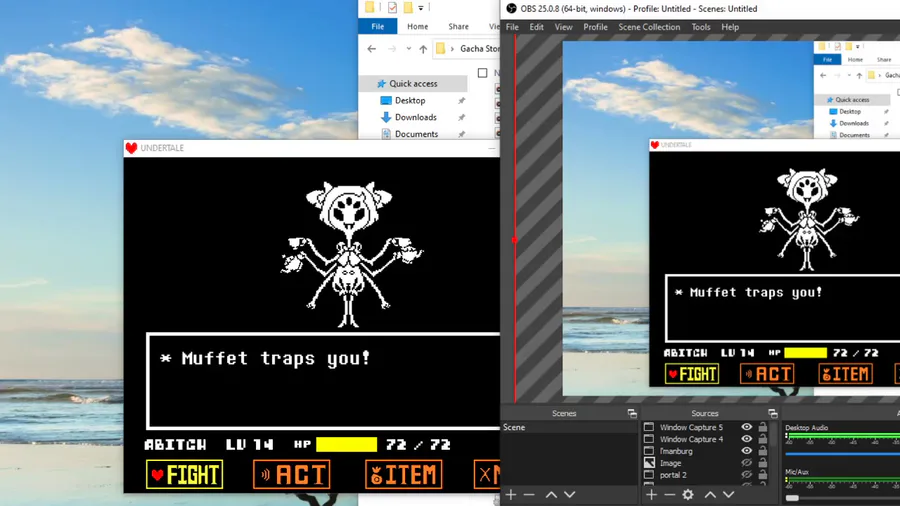Click Properties checkmark icon in Explorer toolbar

click(x=392, y=7)
